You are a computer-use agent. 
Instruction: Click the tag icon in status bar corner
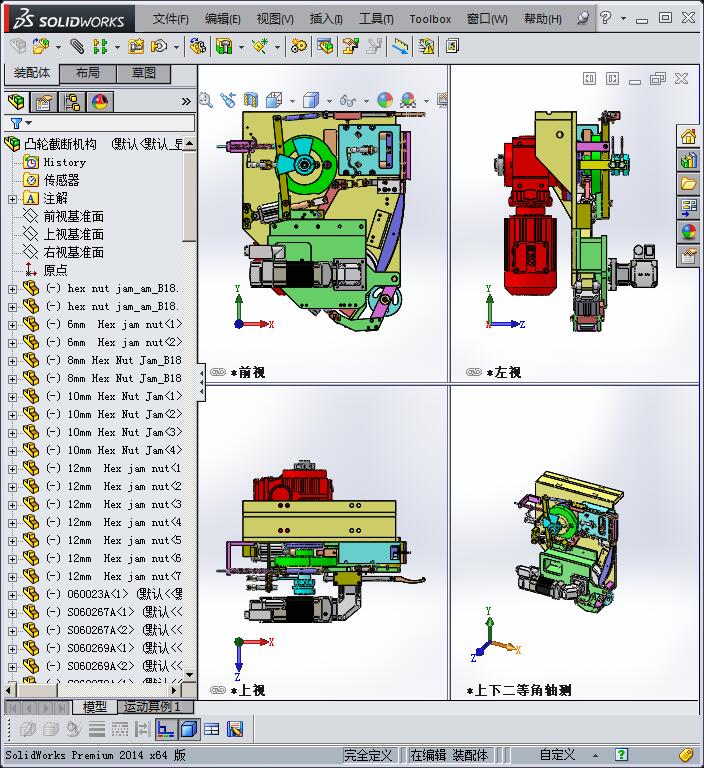tap(687, 755)
